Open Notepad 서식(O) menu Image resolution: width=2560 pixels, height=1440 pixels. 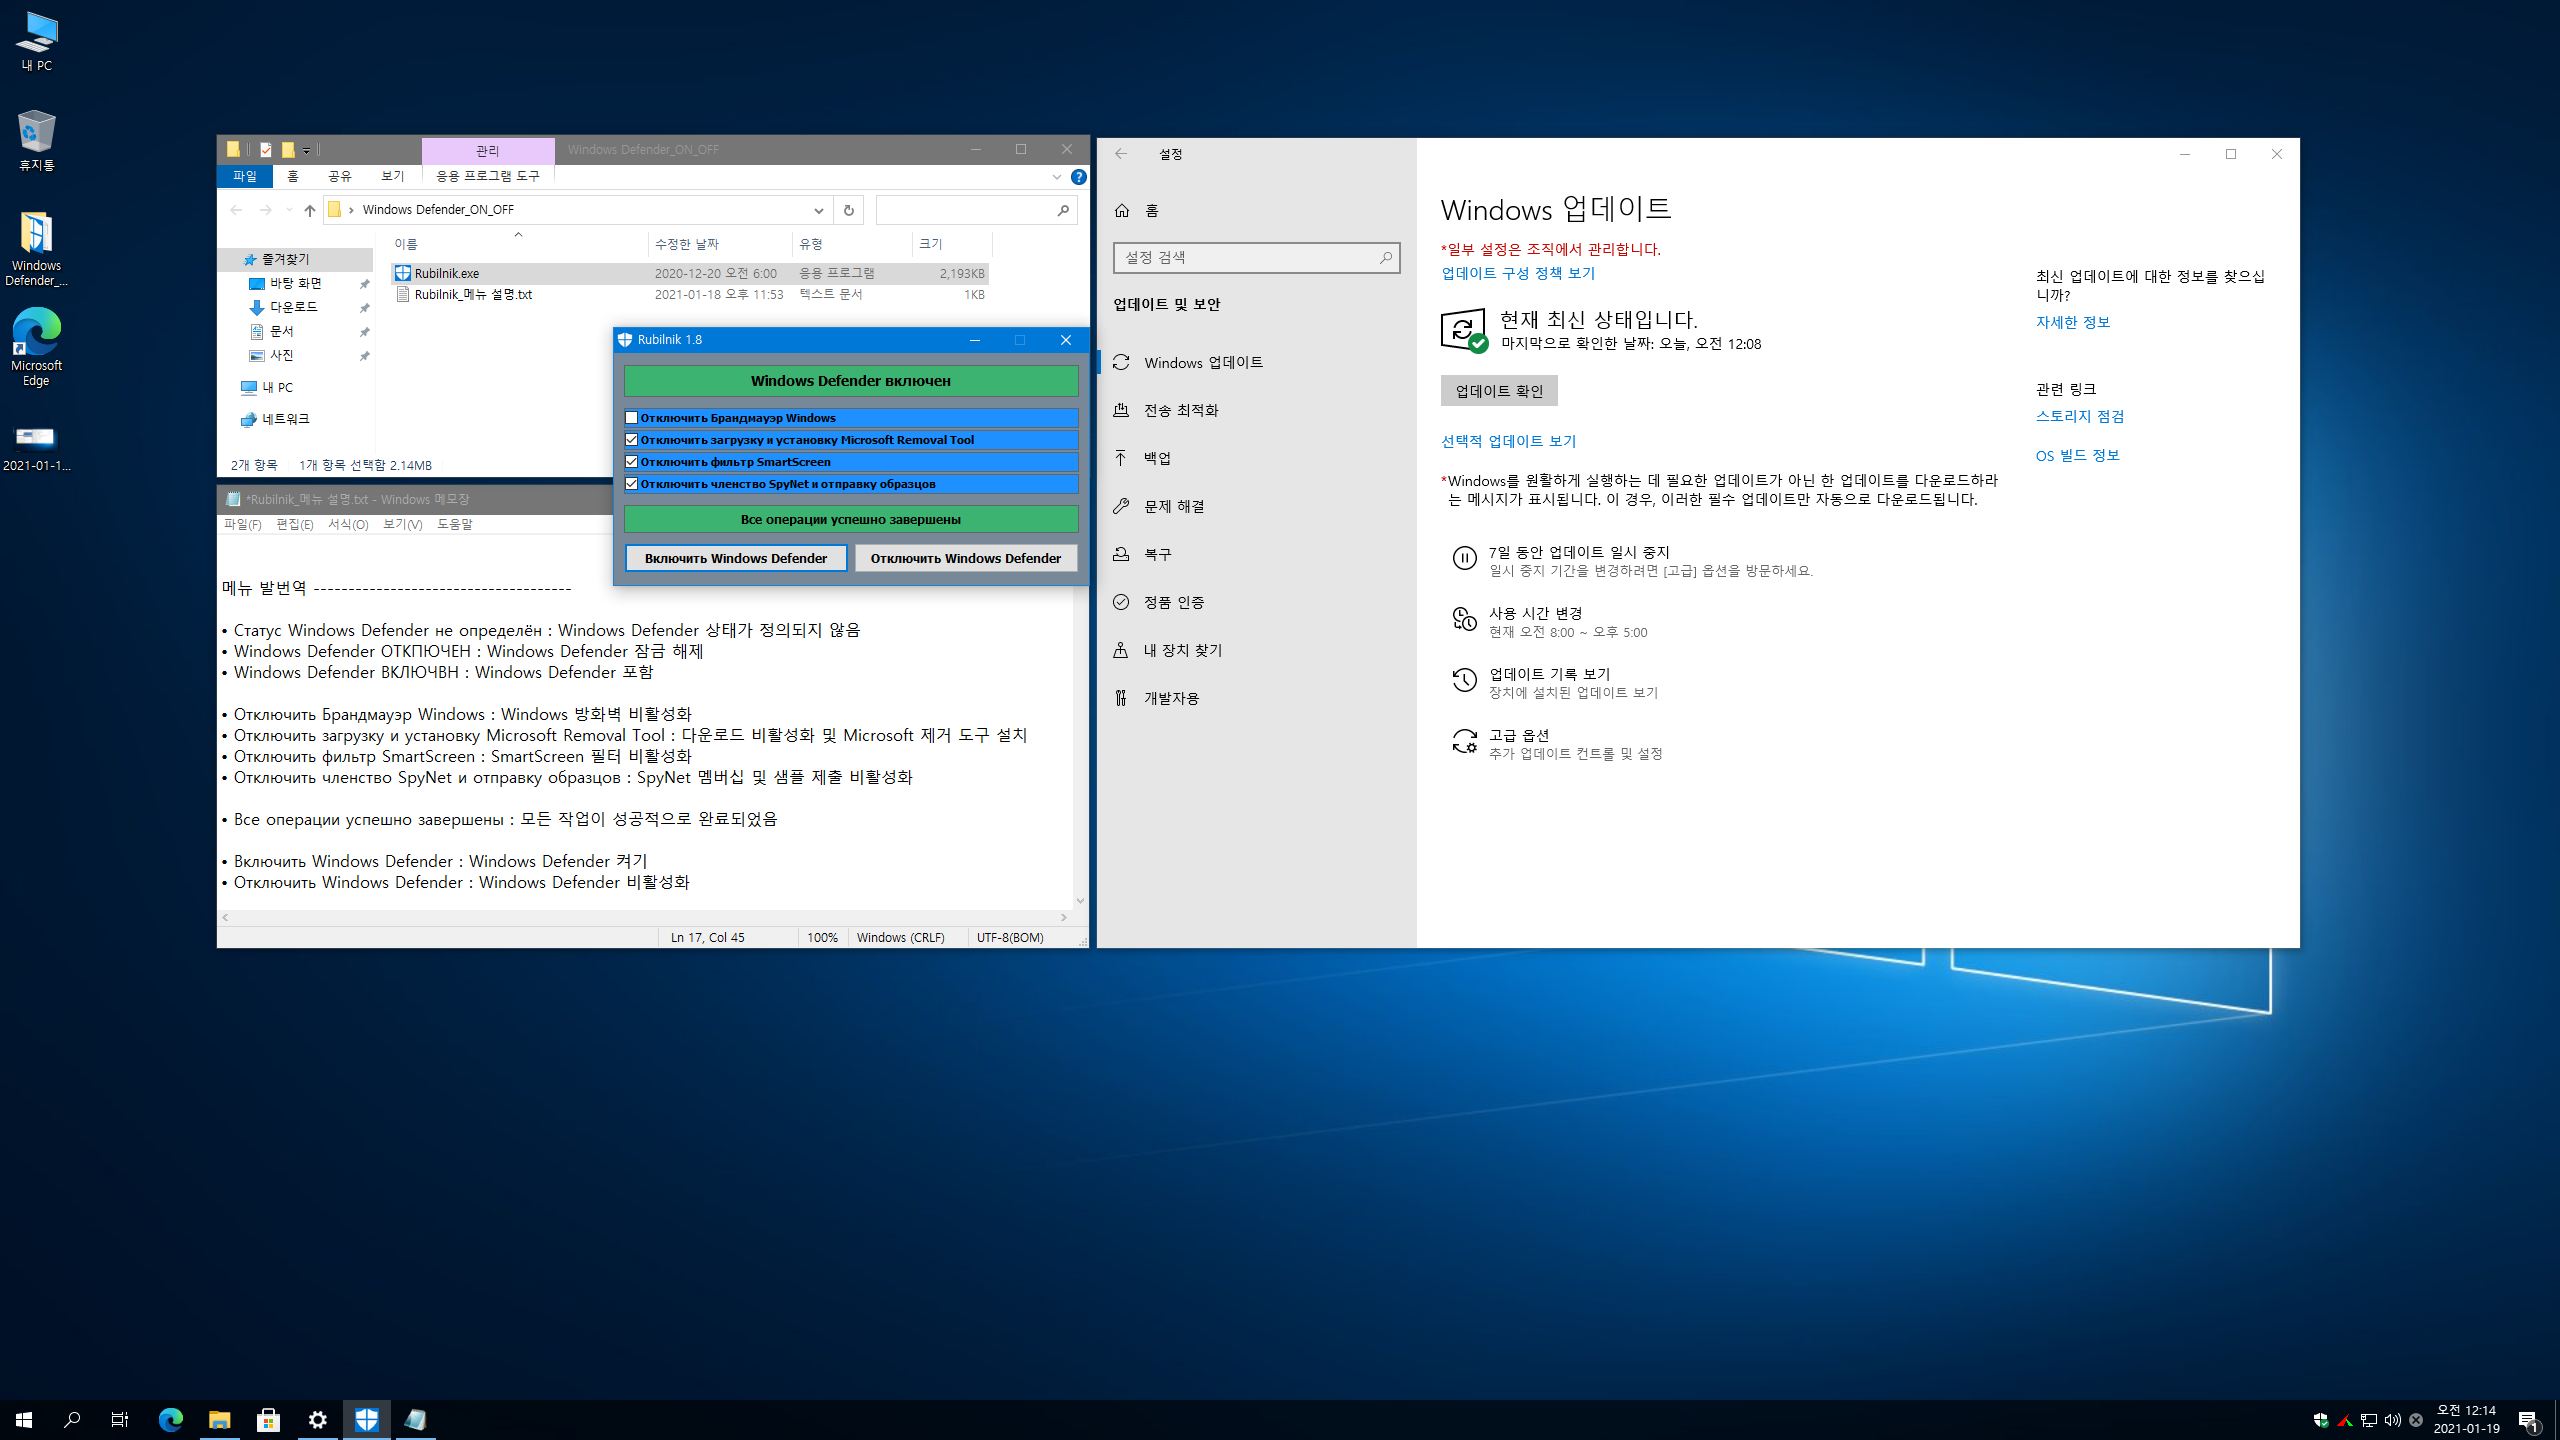(348, 524)
